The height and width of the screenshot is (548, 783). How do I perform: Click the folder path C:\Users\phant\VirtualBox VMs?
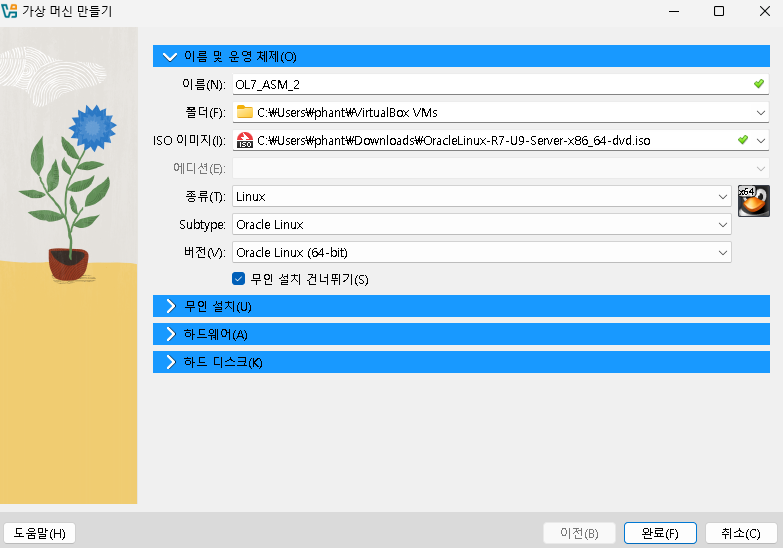pos(347,112)
